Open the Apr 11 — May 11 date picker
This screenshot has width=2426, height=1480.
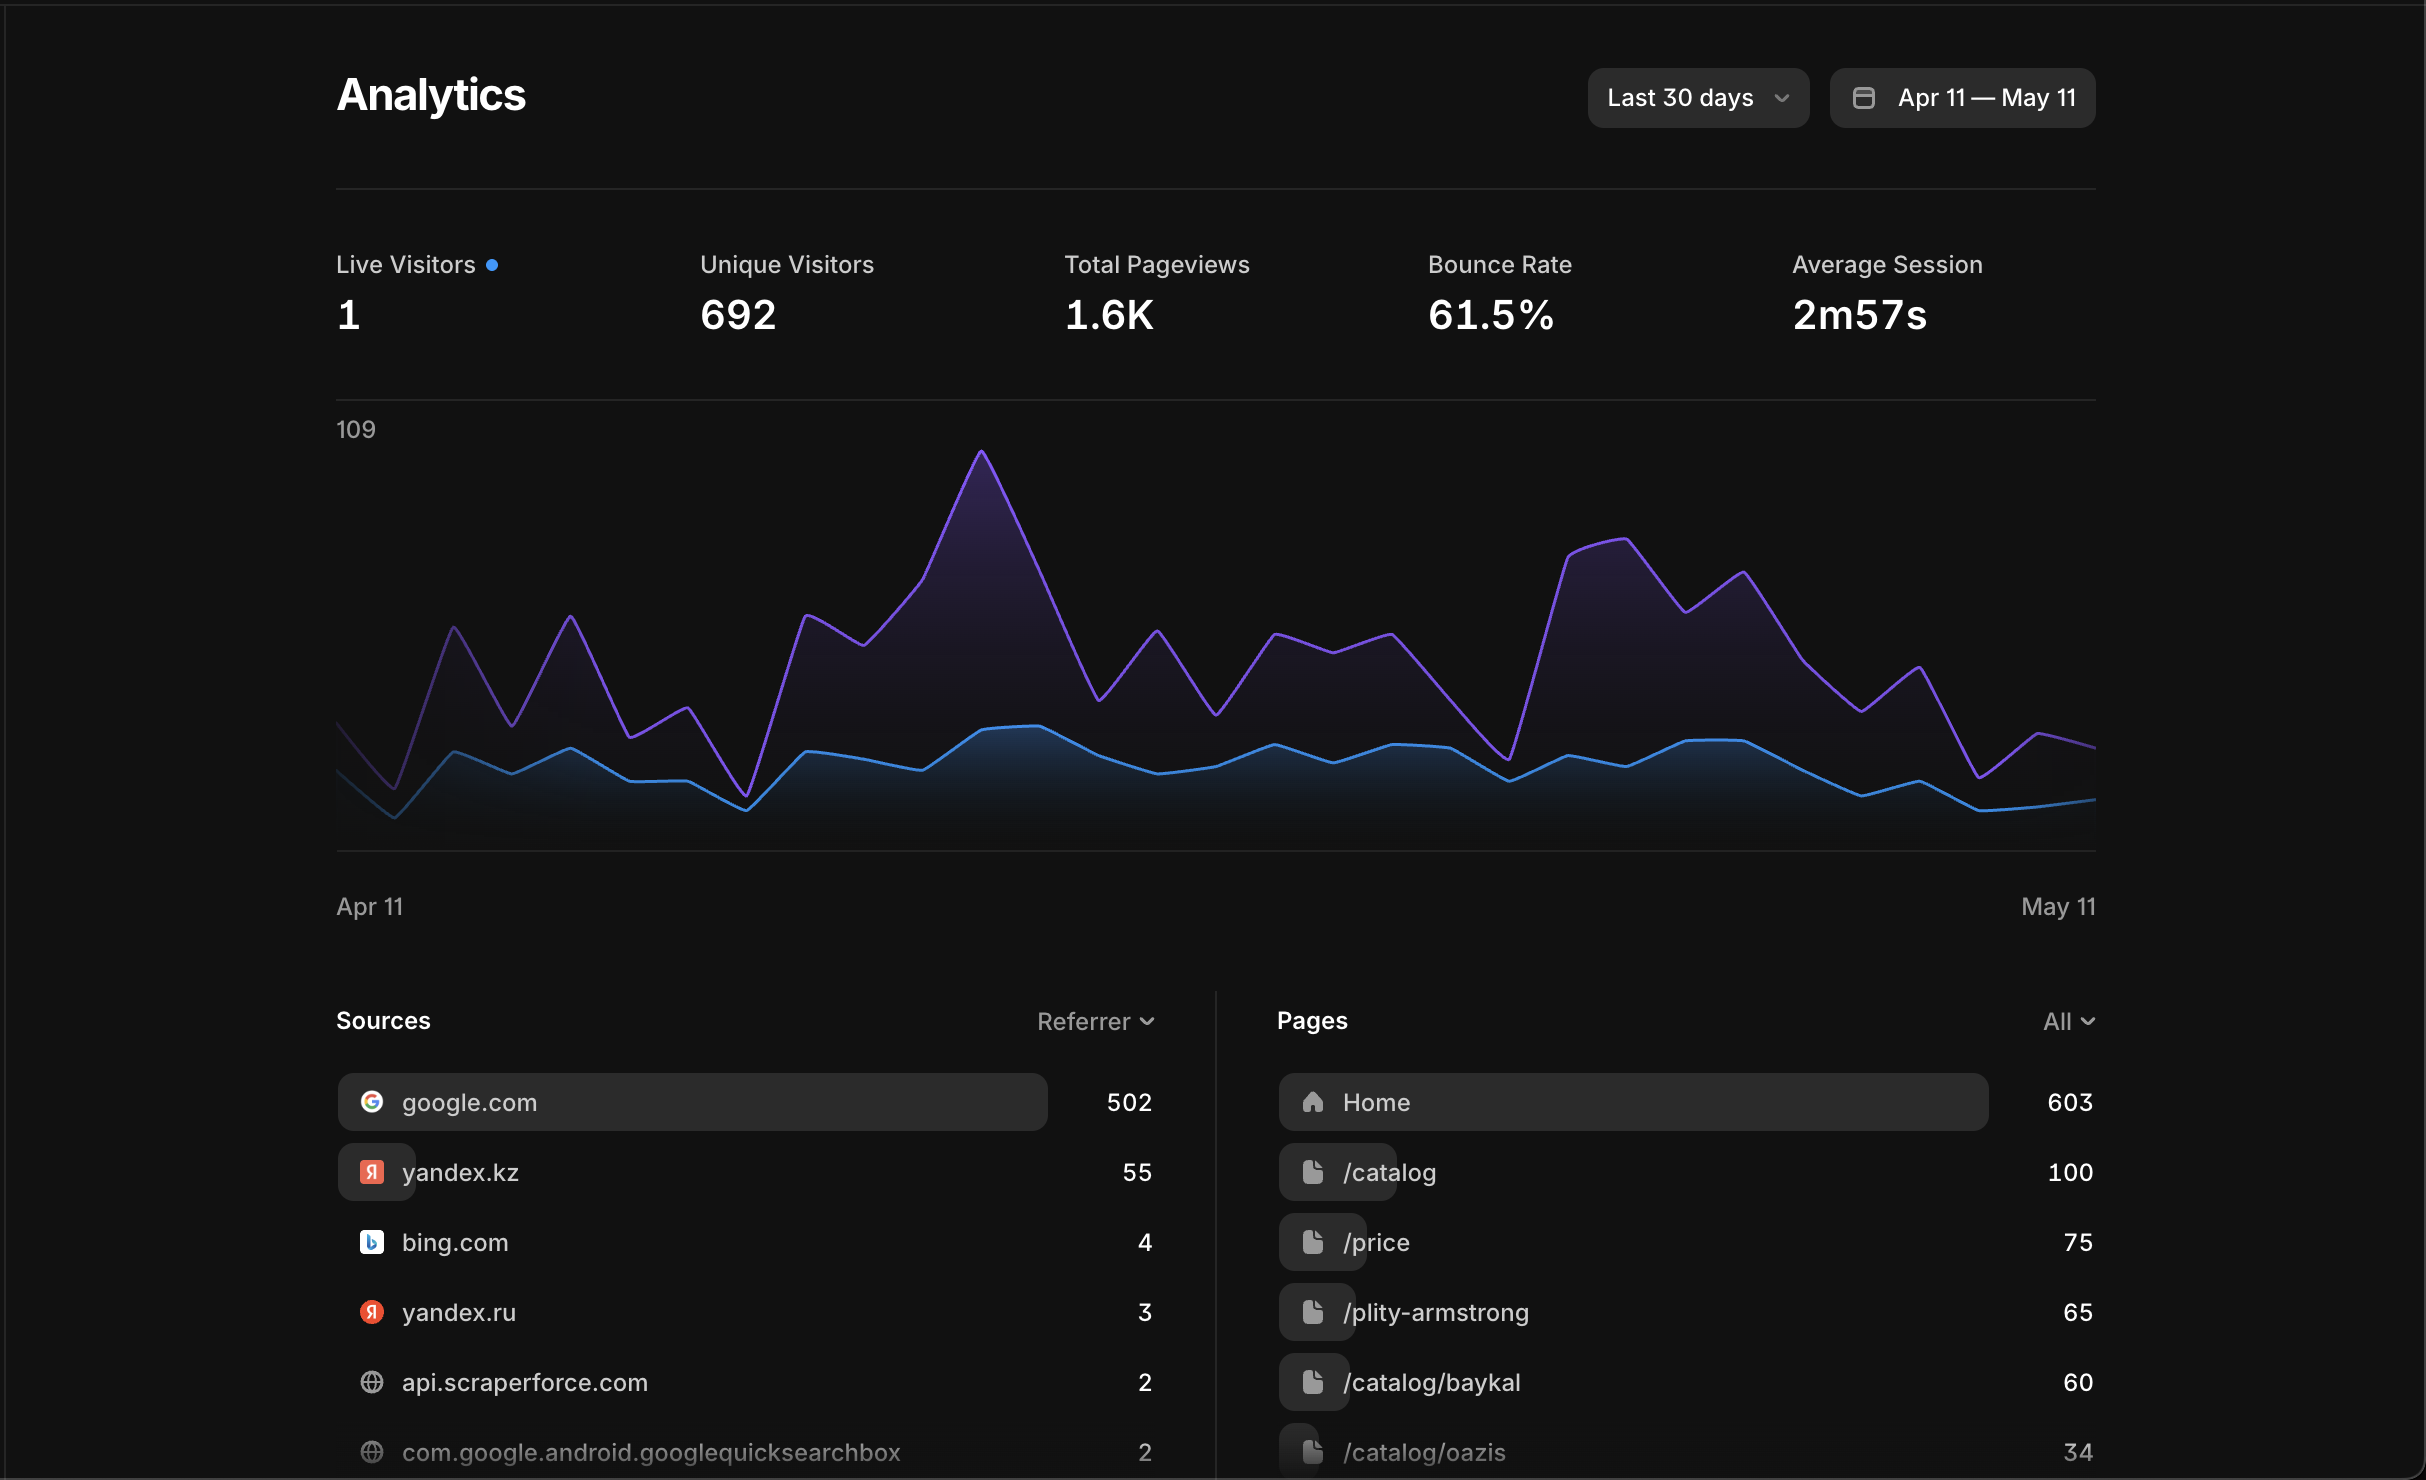coord(1962,98)
